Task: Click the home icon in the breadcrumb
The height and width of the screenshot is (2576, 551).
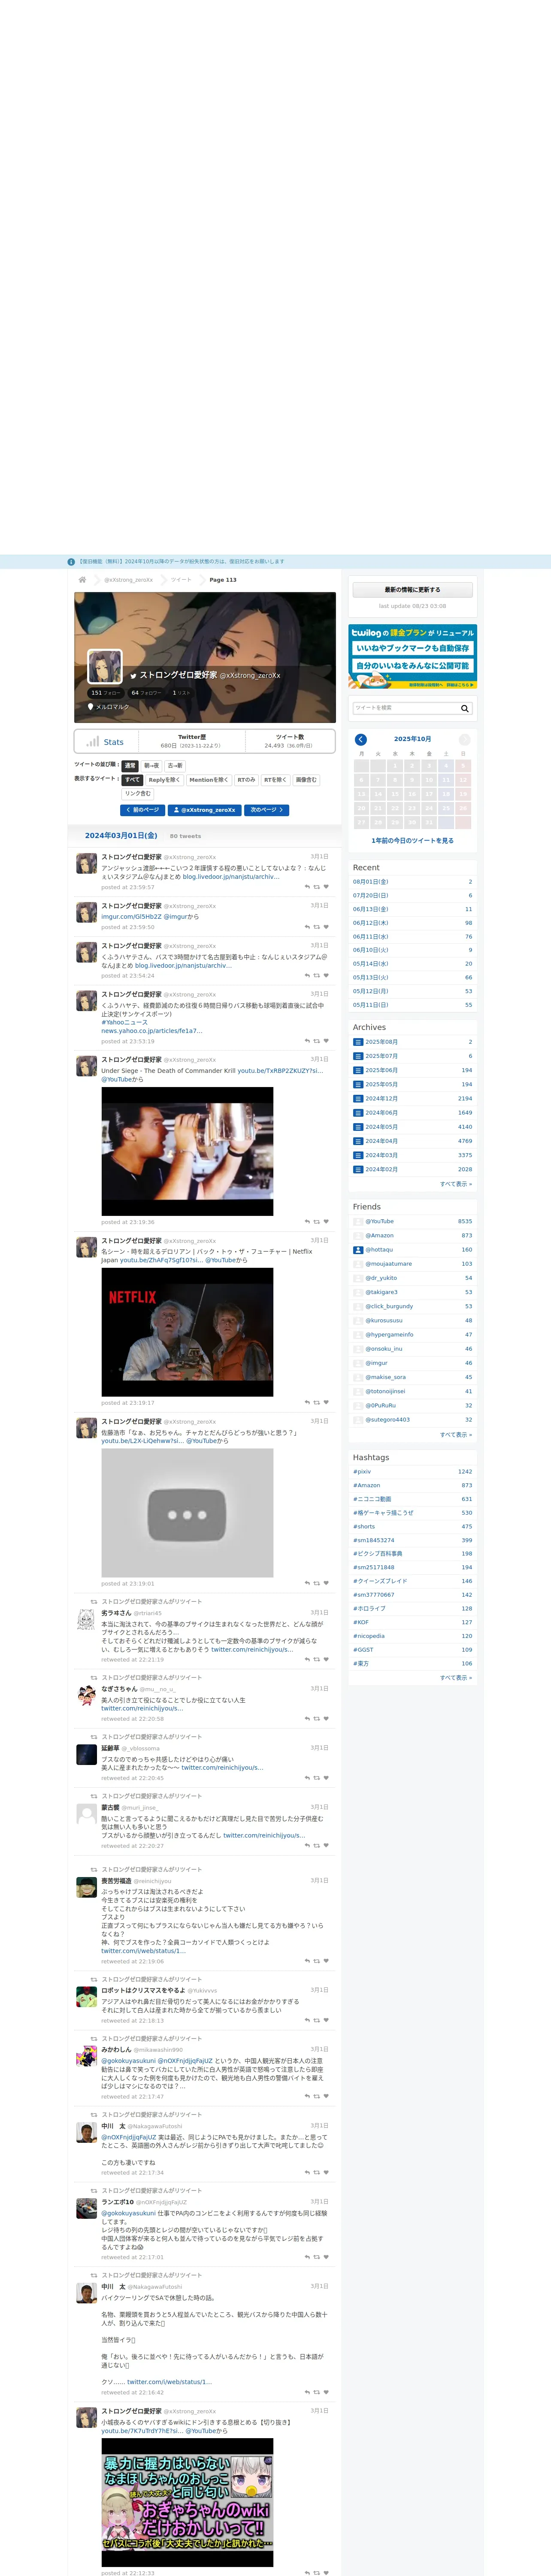Action: click(82, 579)
